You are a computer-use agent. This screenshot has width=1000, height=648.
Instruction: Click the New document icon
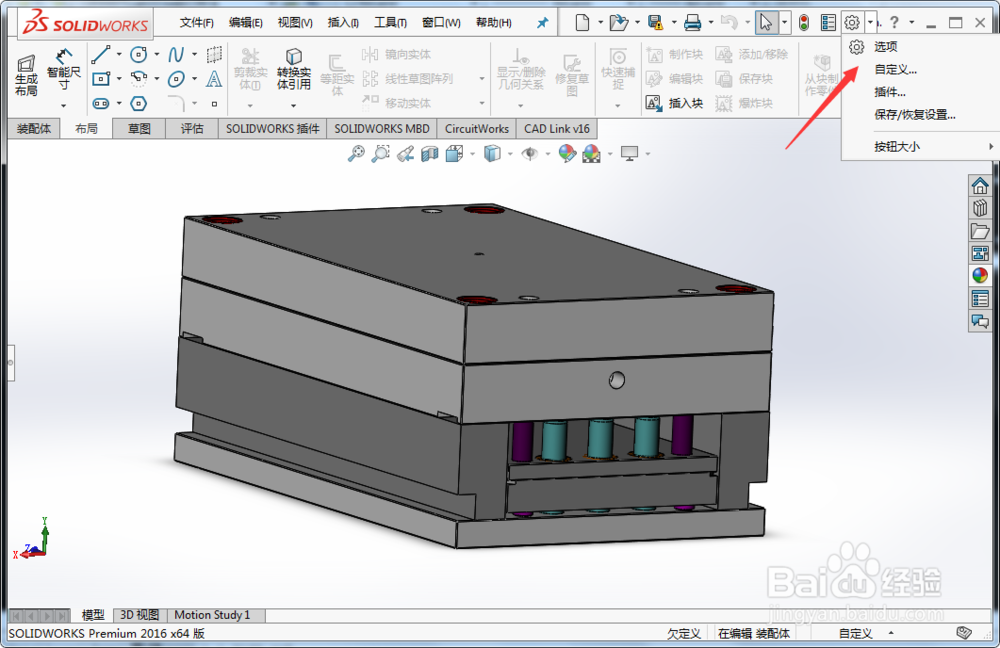[582, 23]
